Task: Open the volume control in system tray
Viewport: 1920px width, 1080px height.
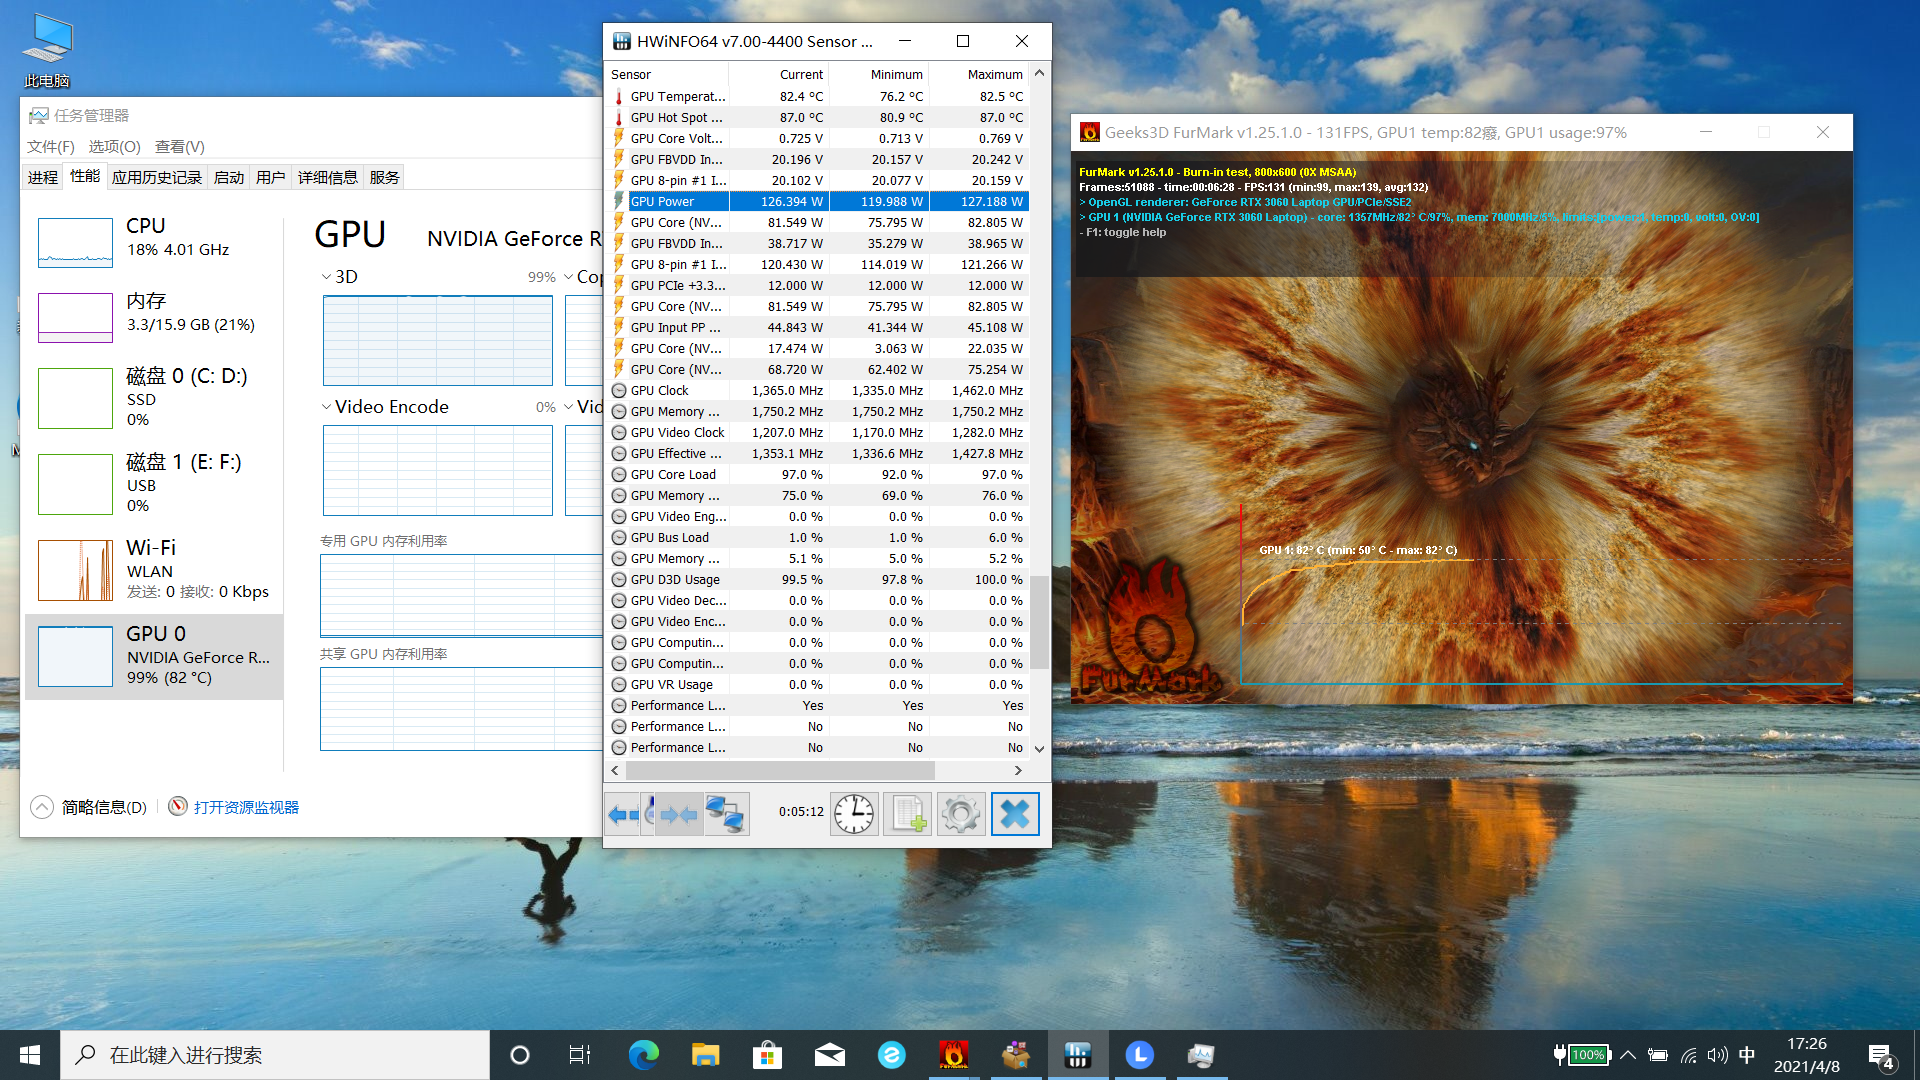Action: coord(1718,1055)
